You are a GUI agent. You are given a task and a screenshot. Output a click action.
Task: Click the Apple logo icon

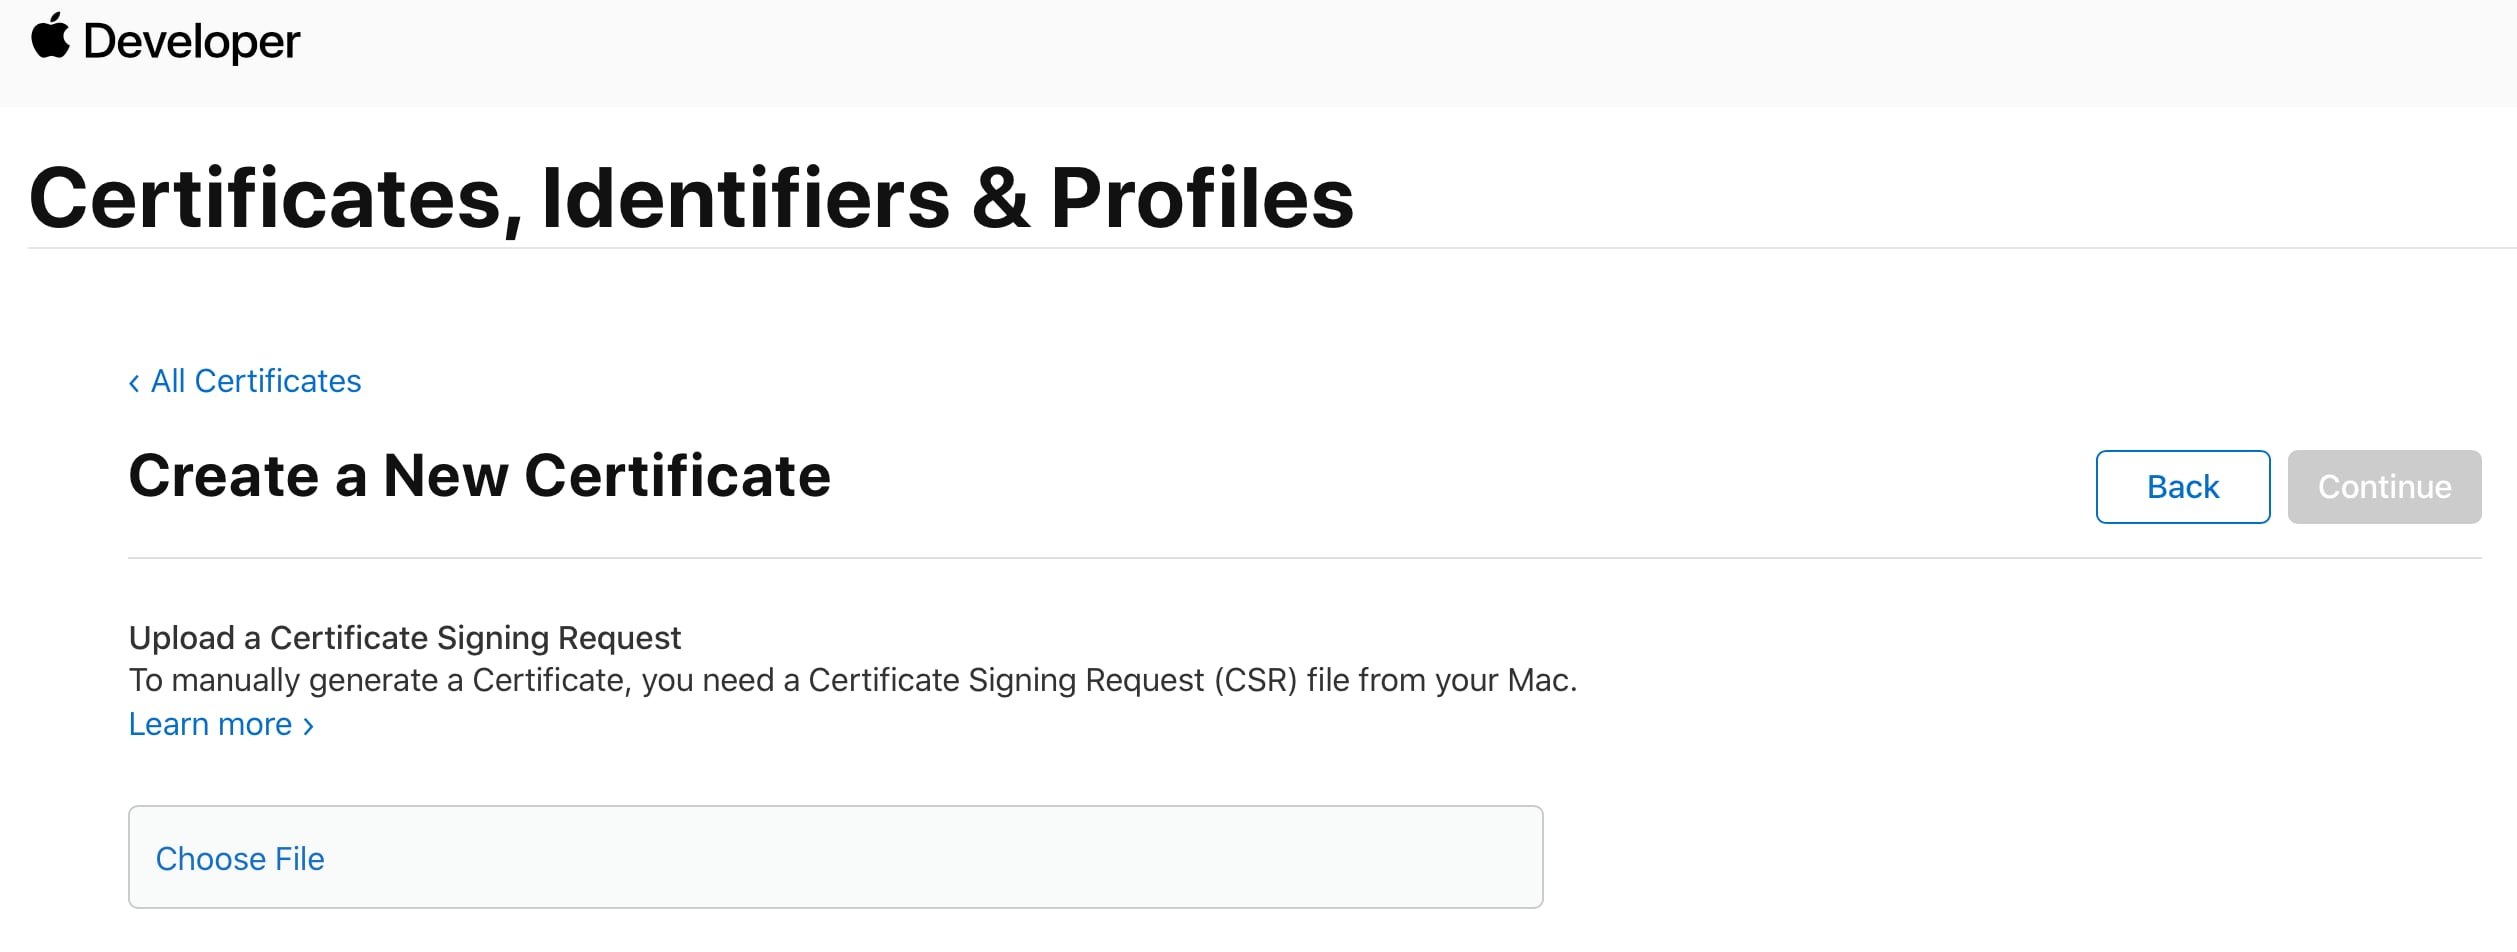point(50,37)
